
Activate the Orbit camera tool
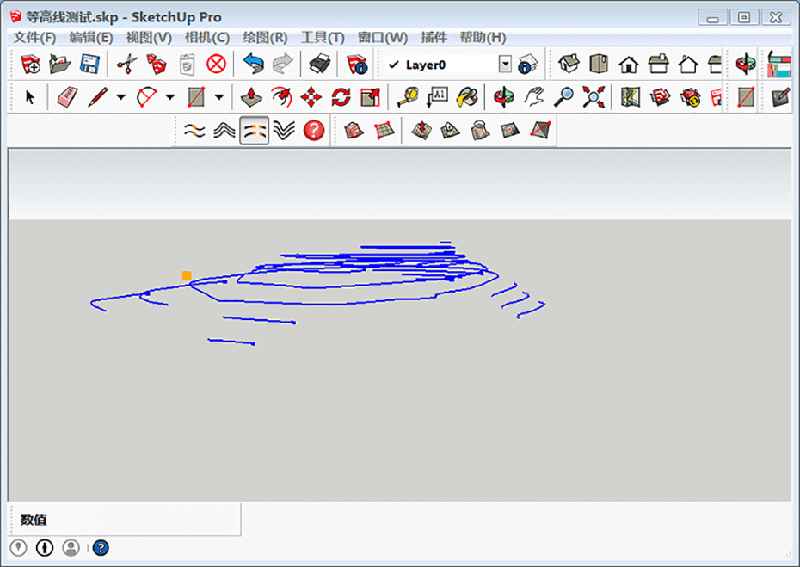click(505, 97)
